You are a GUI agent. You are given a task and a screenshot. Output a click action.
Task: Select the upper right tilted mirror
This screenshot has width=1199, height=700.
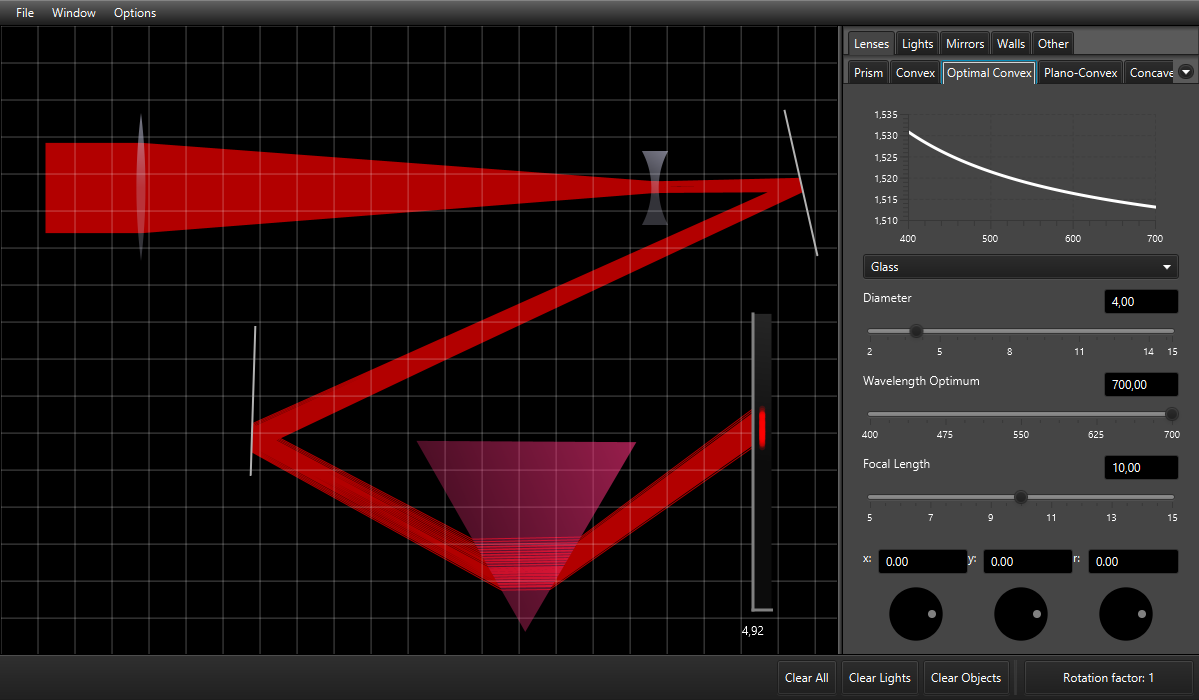801,183
